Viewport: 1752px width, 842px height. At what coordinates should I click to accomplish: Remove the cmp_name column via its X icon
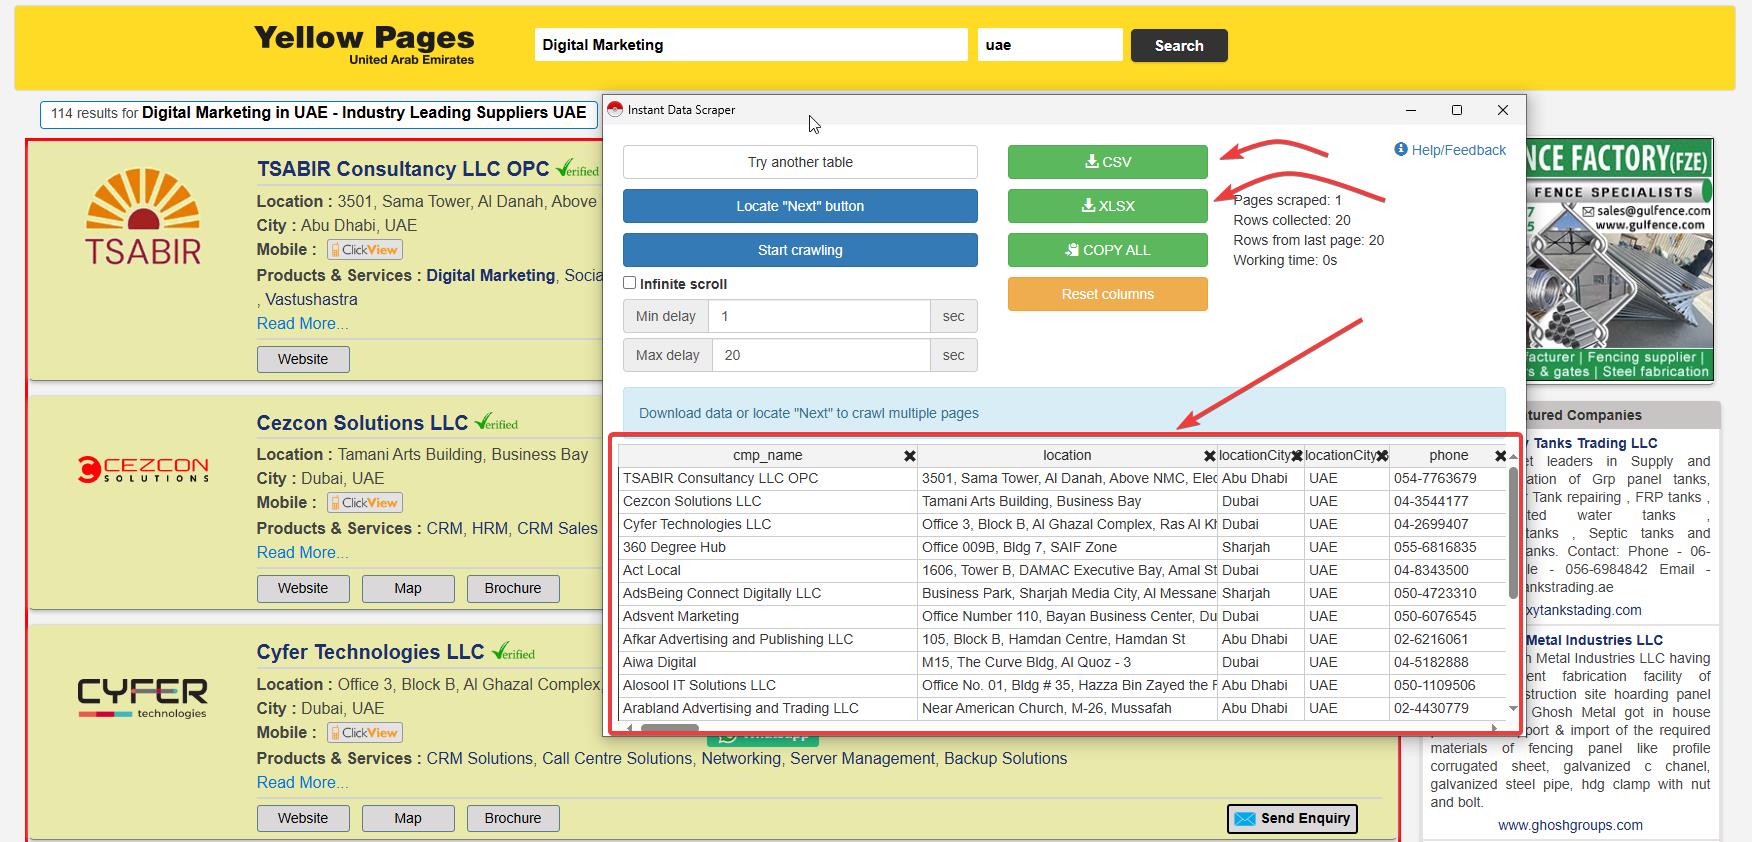[909, 456]
